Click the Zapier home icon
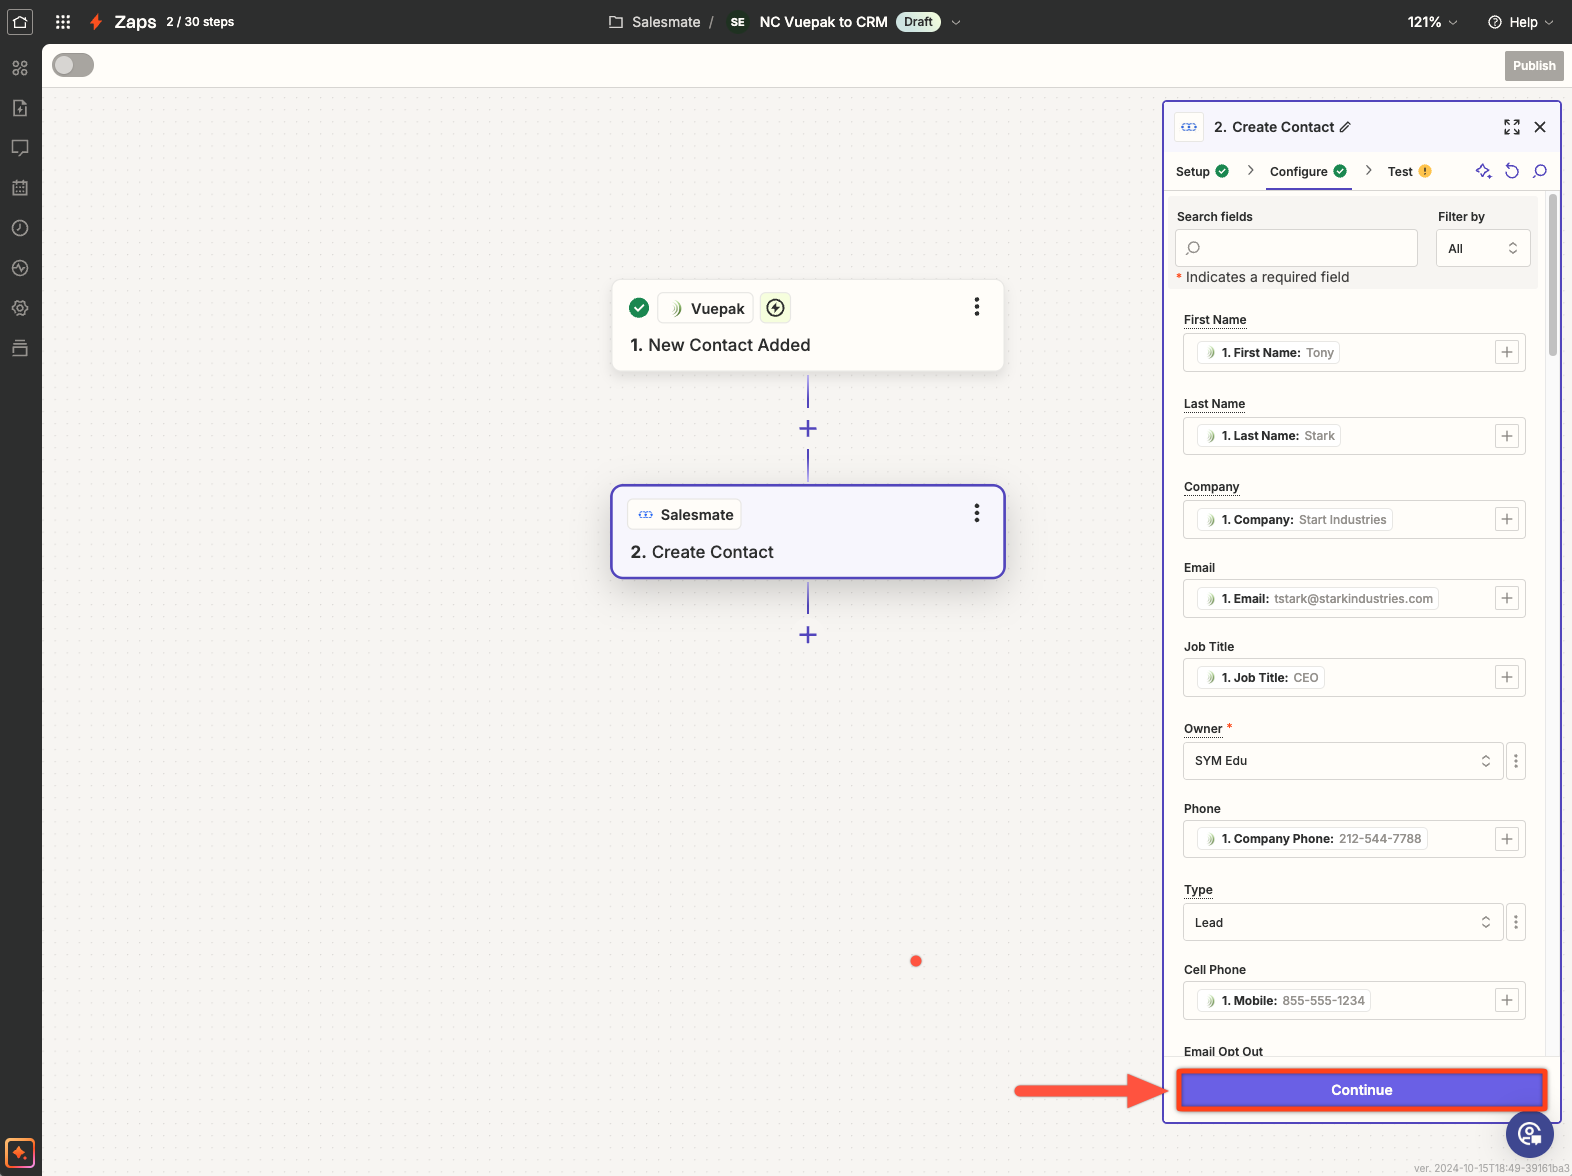 point(20,22)
